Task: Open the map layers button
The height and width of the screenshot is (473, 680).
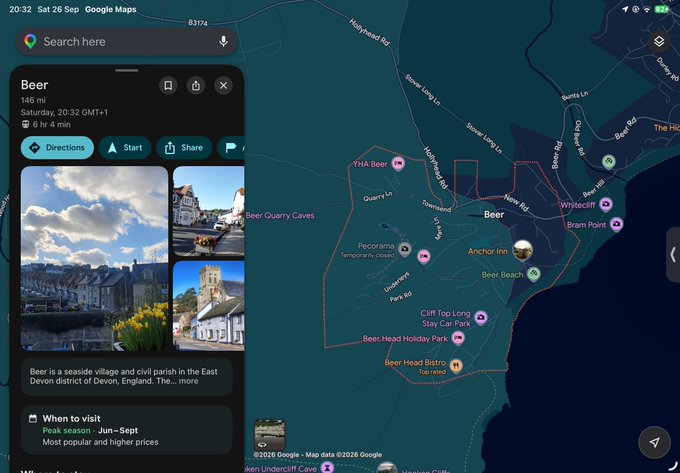Action: pos(659,42)
